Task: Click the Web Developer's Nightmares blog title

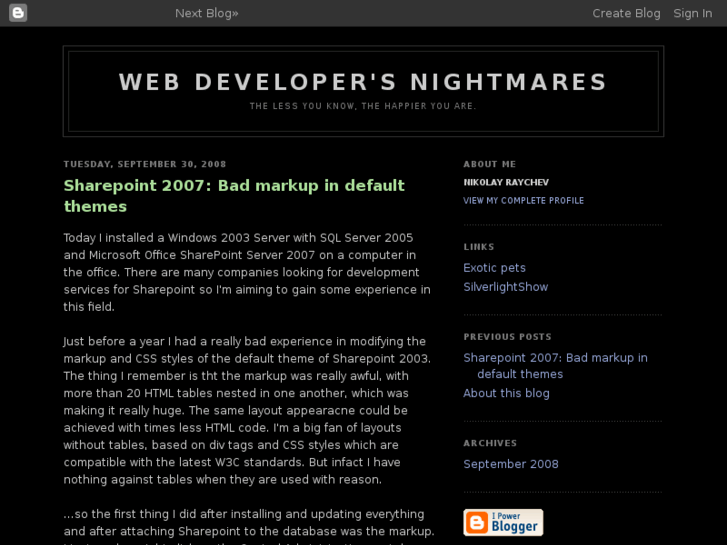Action: (363, 82)
